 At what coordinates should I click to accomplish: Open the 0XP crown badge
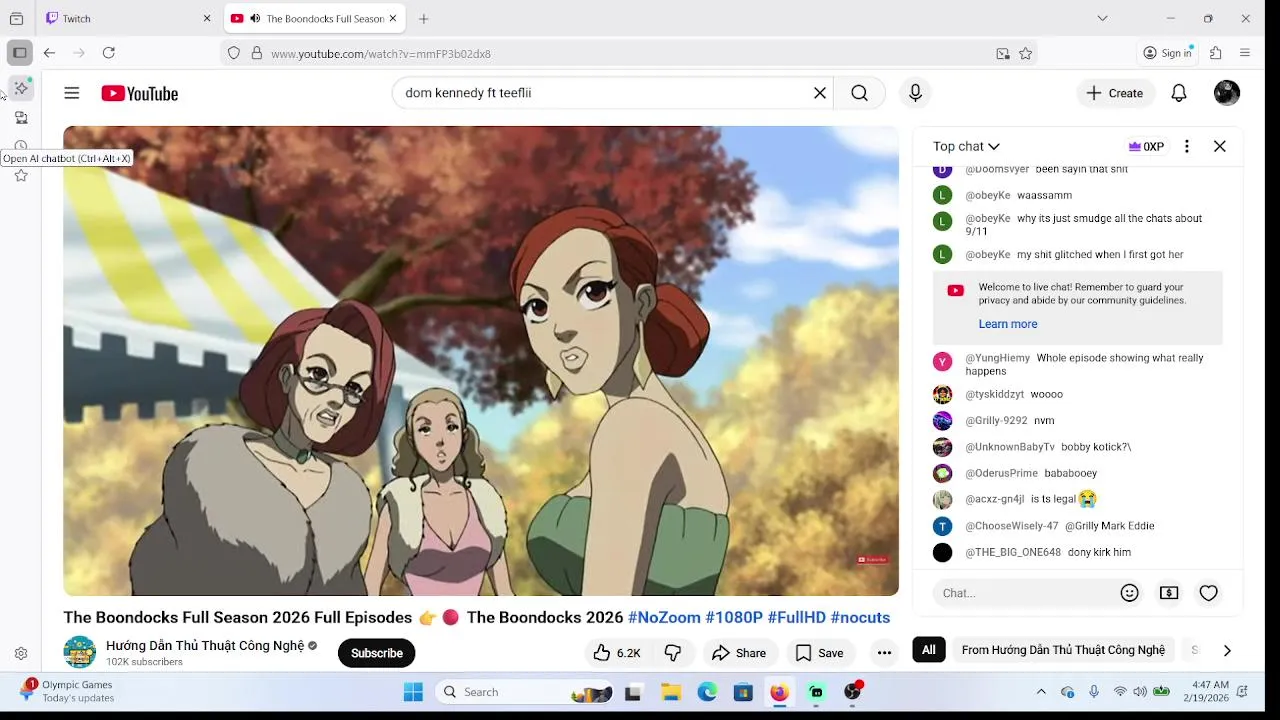tap(1146, 146)
